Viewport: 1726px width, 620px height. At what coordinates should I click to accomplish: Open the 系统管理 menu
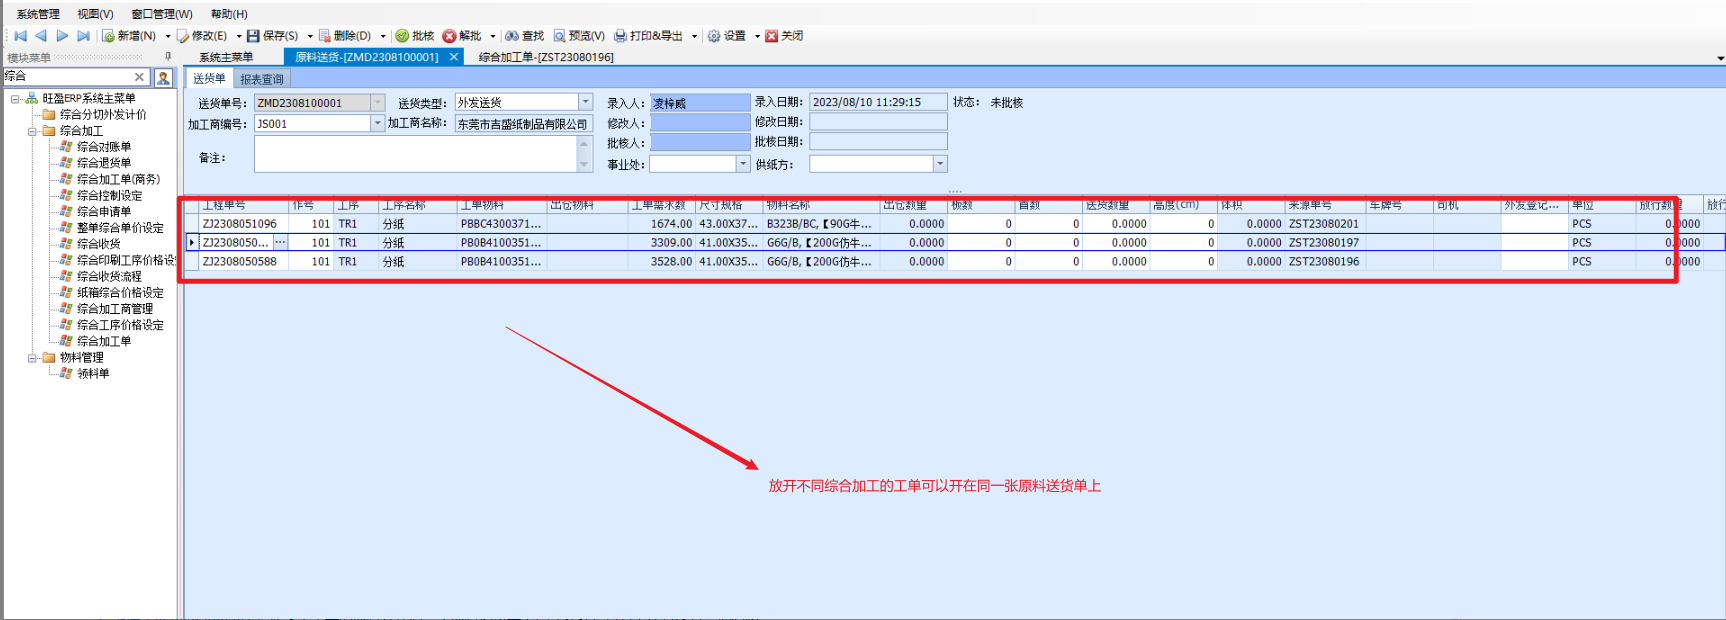coord(38,14)
